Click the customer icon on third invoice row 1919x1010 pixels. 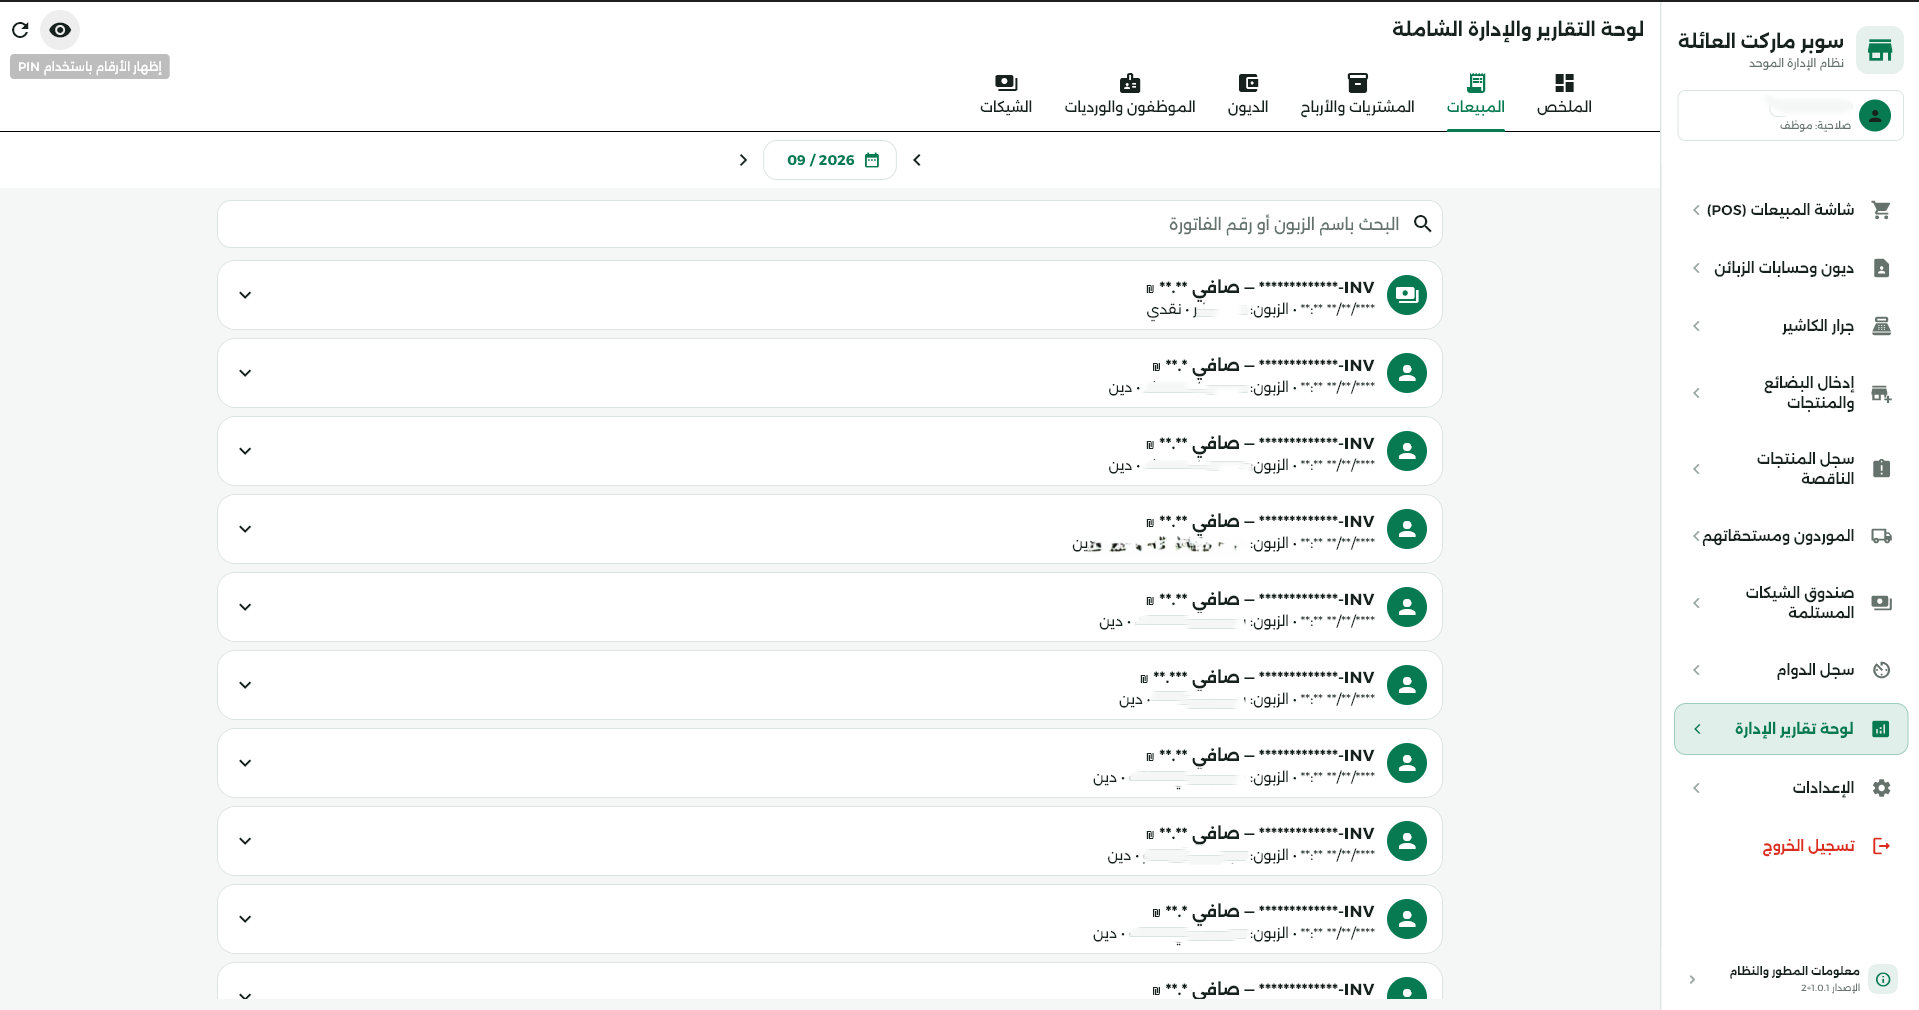click(x=1407, y=451)
